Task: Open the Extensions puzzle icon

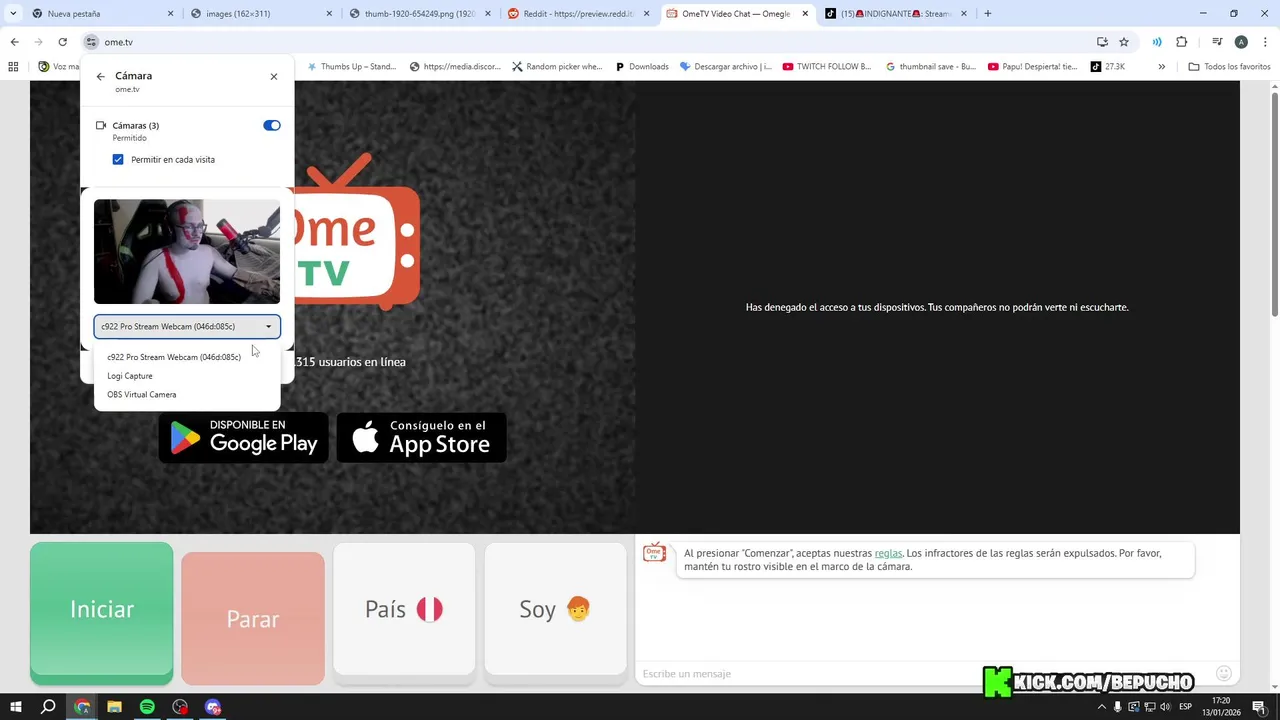Action: [x=1181, y=42]
